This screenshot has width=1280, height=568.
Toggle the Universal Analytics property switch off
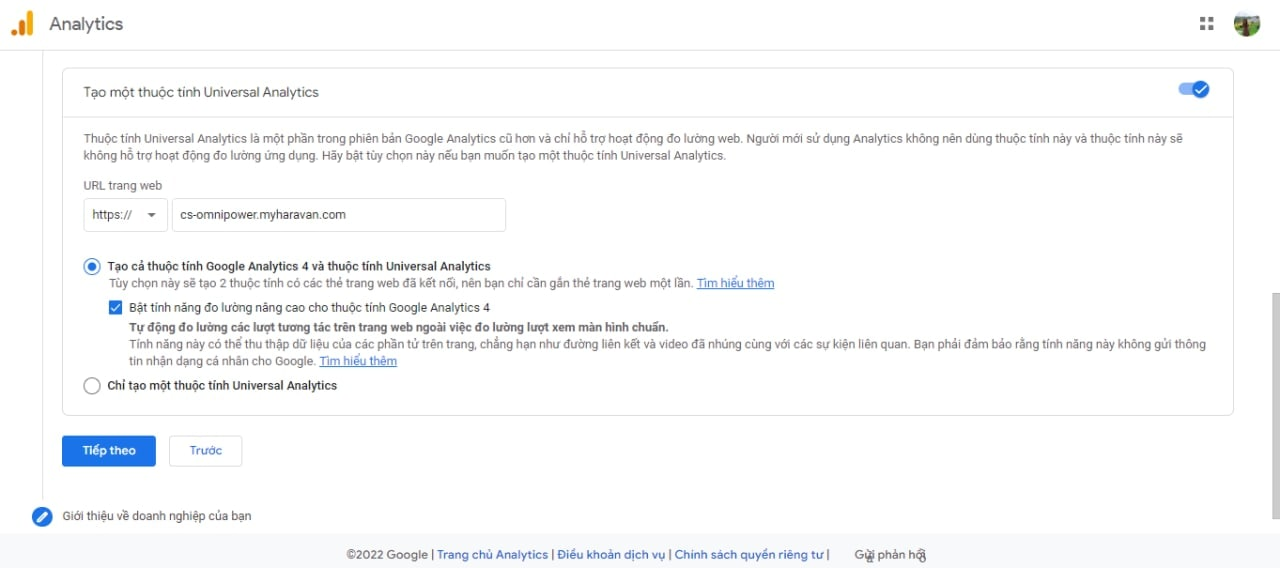point(1194,89)
